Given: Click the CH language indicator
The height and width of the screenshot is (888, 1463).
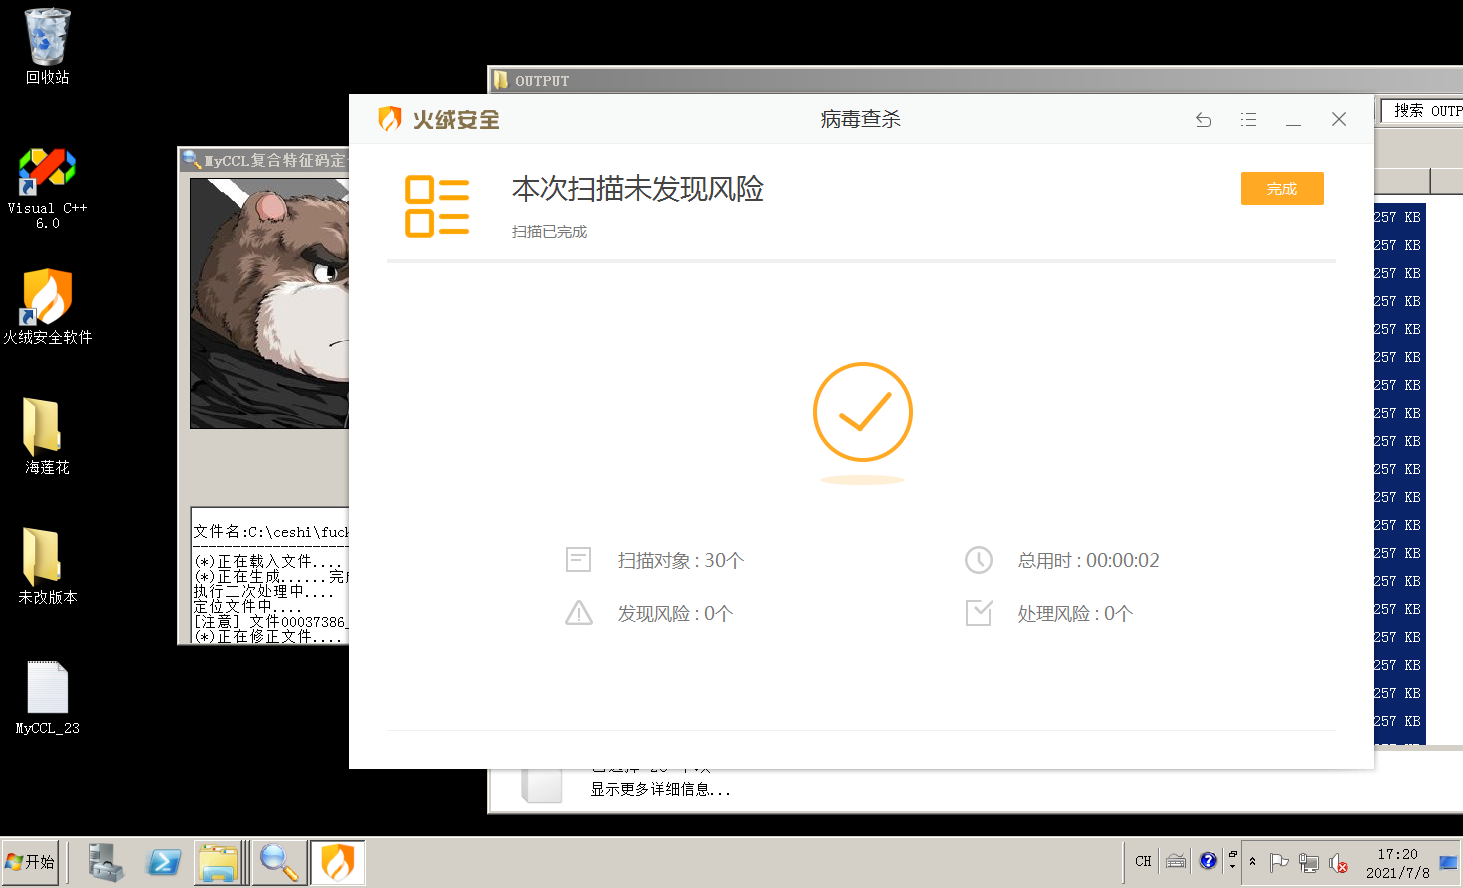Looking at the screenshot, I should point(1143,861).
